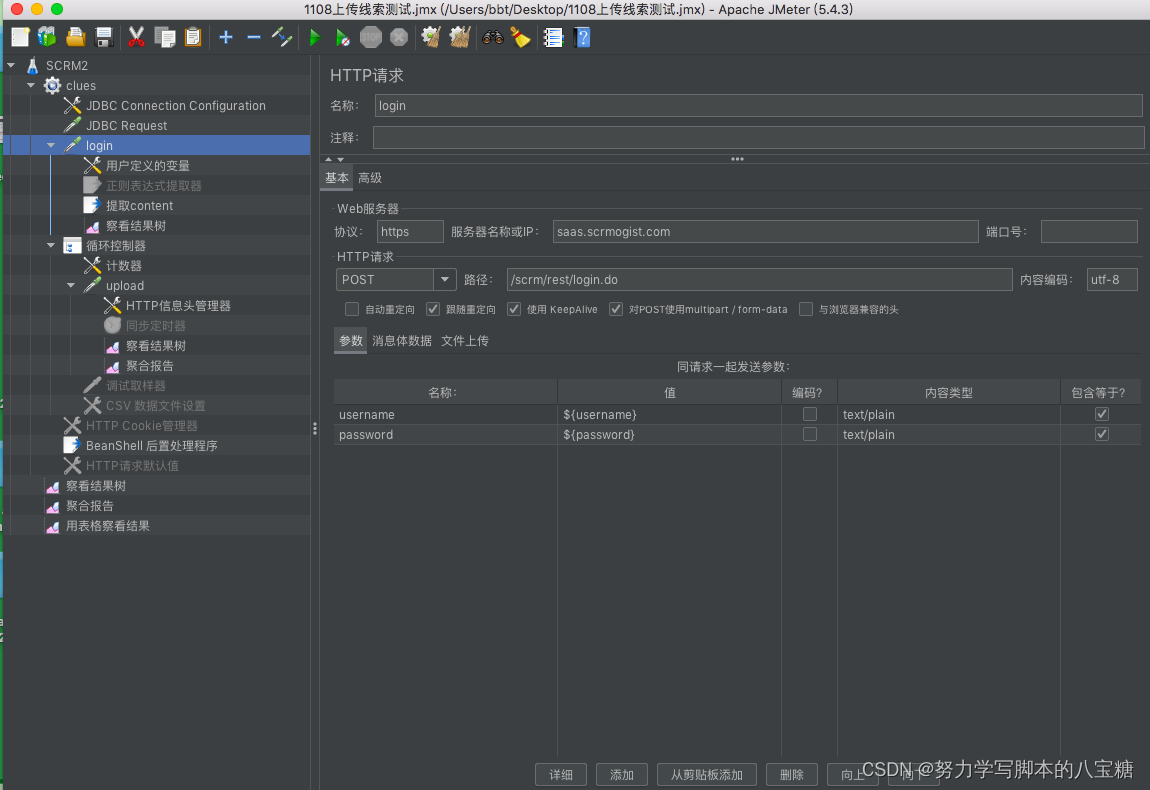Select the JDBC Request sampler
1150x790 pixels.
126,125
